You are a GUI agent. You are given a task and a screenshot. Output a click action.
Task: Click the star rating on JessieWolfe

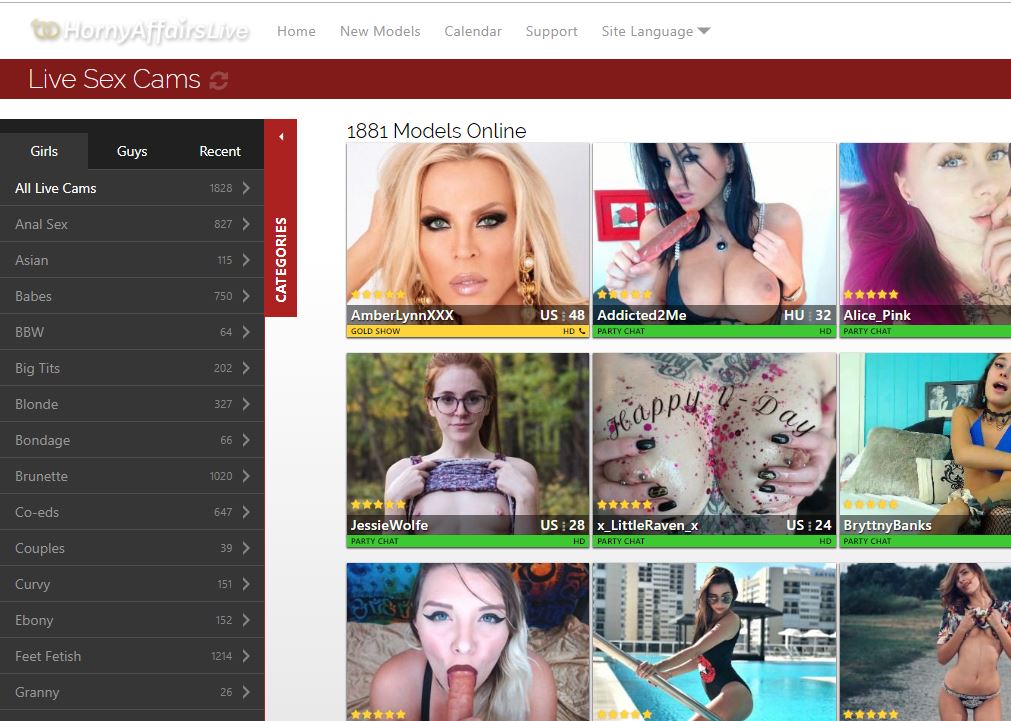coord(378,504)
